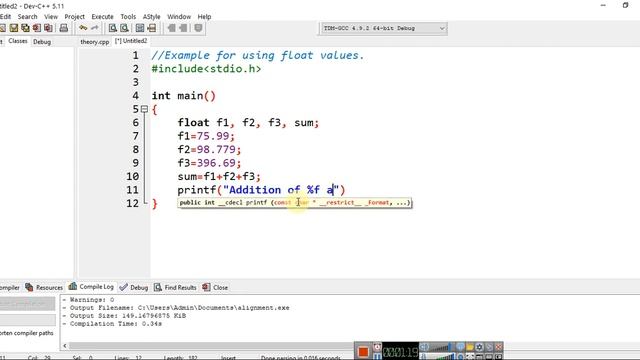
Task: Pause the screen recording
Action: point(377,356)
